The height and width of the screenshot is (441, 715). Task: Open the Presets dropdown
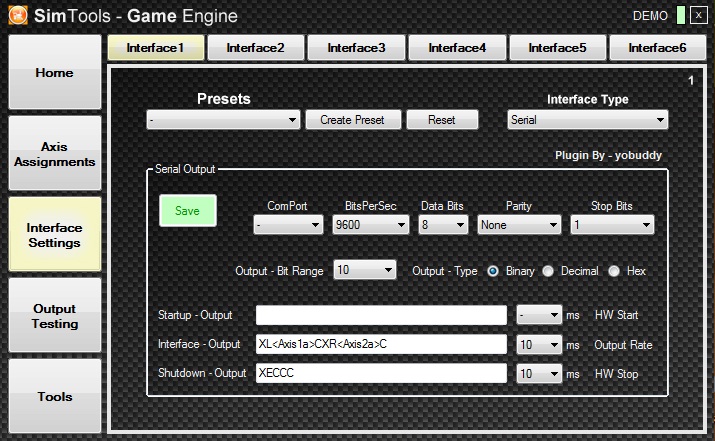[222, 120]
